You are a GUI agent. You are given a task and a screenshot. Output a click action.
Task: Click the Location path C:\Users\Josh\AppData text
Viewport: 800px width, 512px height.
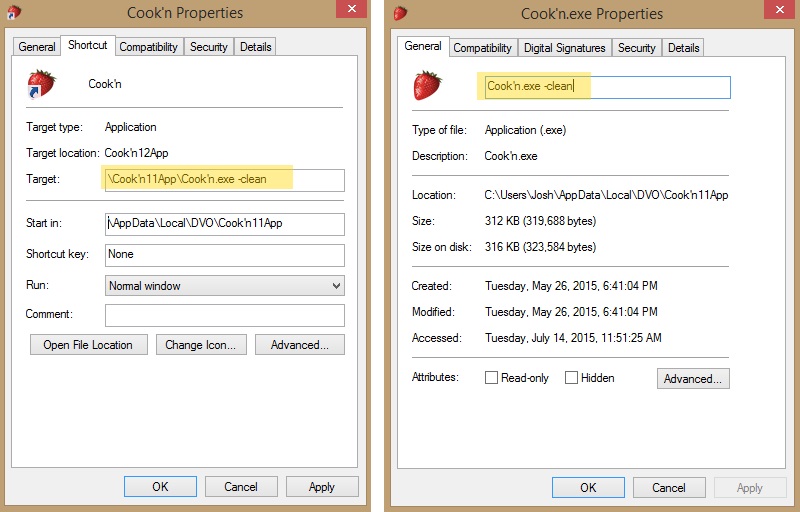click(606, 195)
